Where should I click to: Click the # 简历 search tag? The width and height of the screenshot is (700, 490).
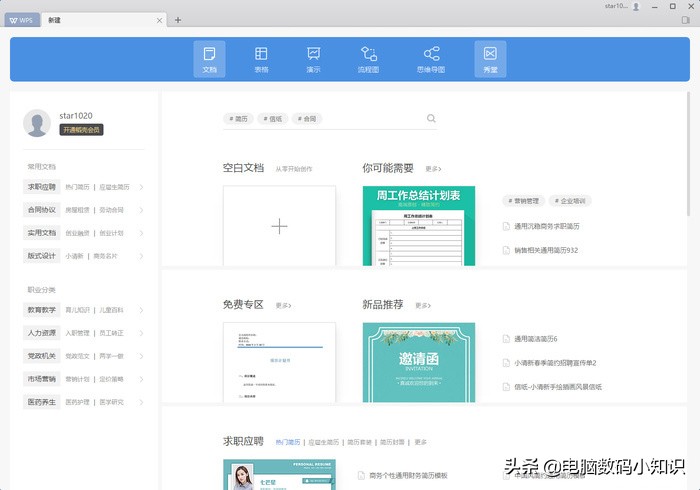tap(238, 119)
